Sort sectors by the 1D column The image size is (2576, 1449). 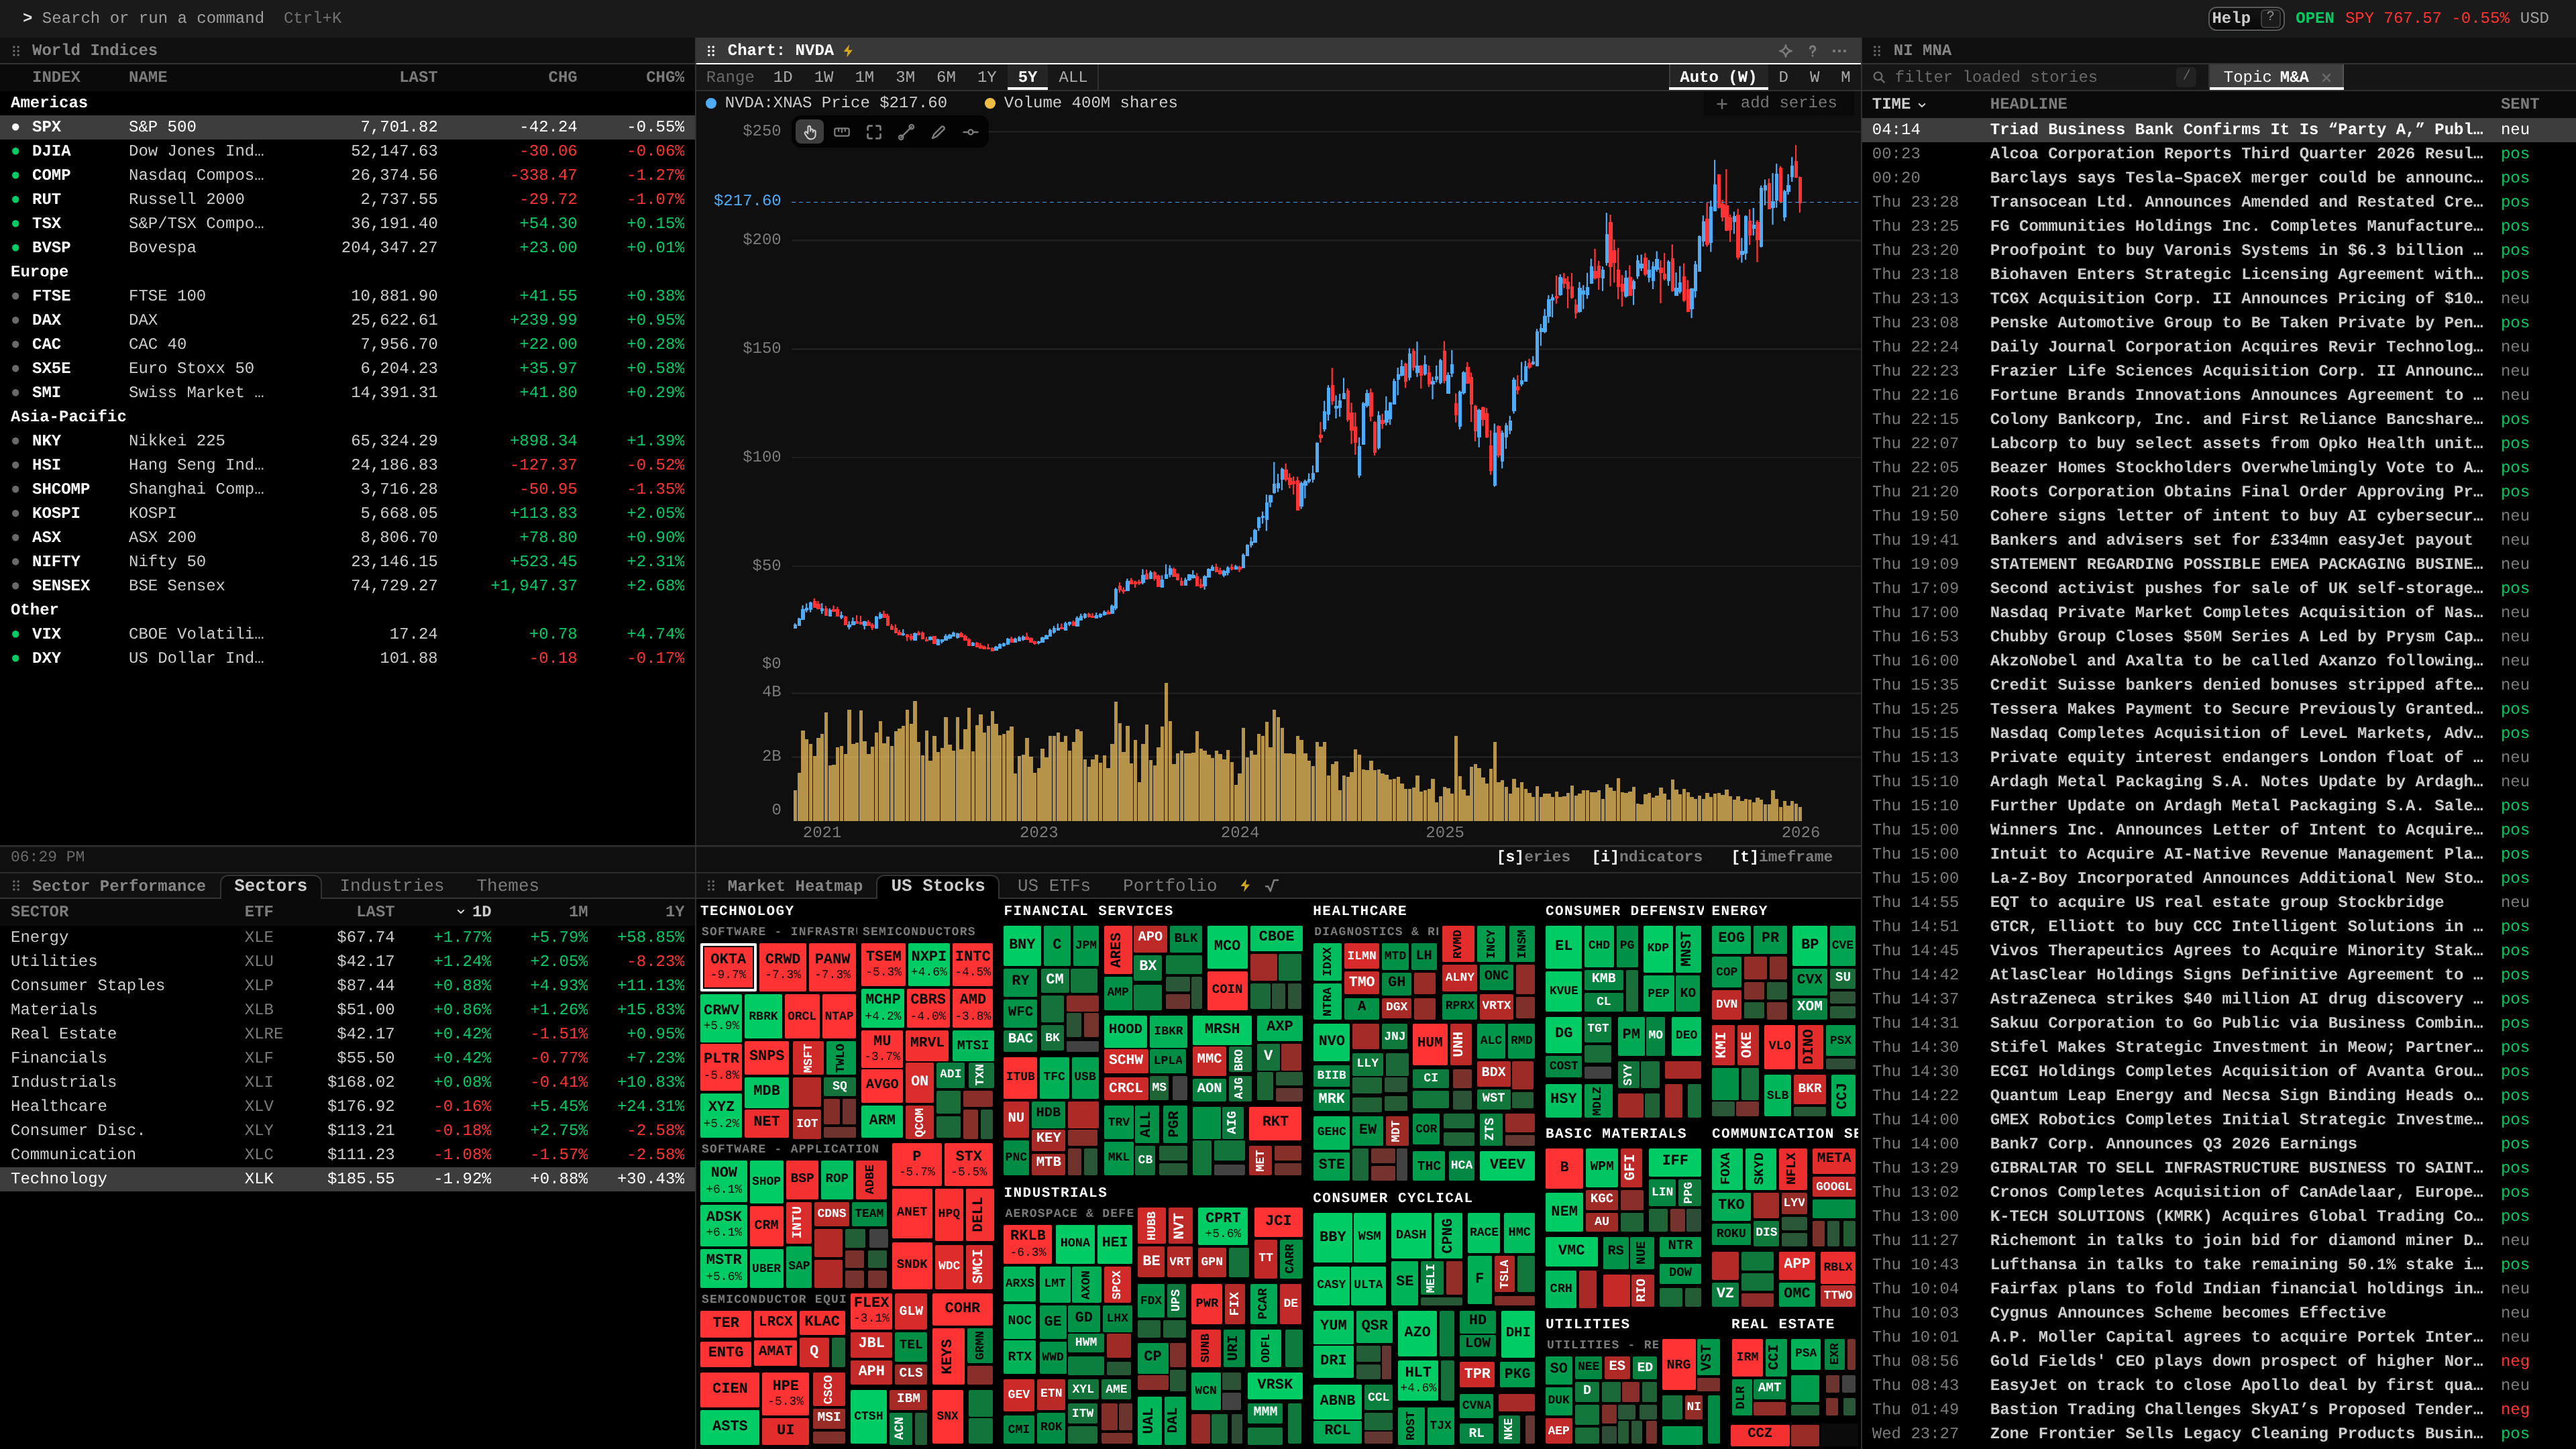click(x=474, y=911)
